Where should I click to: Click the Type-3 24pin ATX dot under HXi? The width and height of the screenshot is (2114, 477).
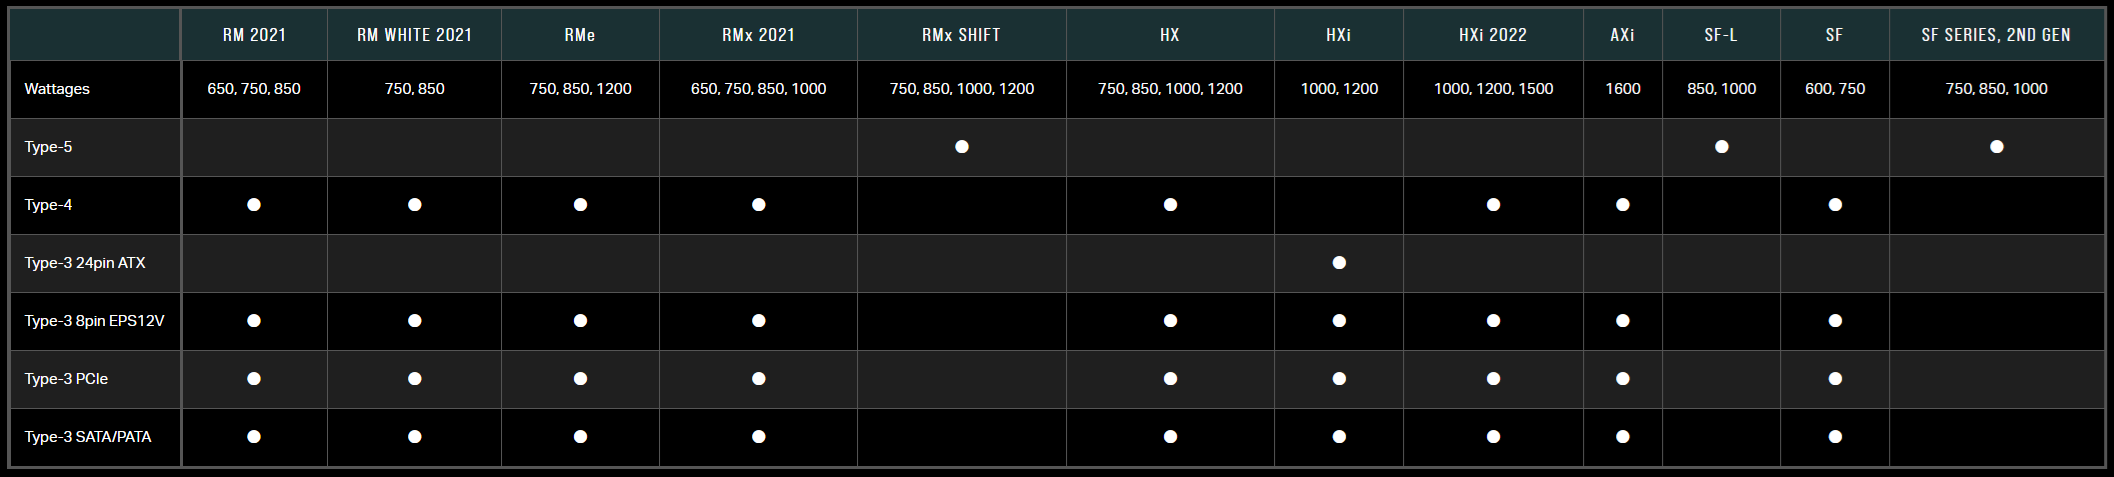[1339, 263]
